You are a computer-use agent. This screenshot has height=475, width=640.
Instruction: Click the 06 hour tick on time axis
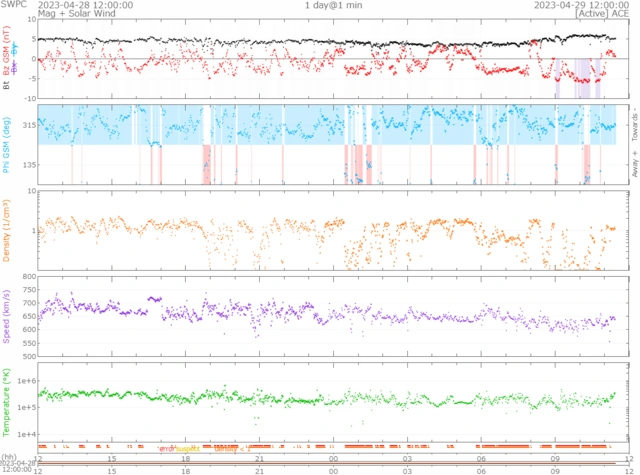[481, 457]
